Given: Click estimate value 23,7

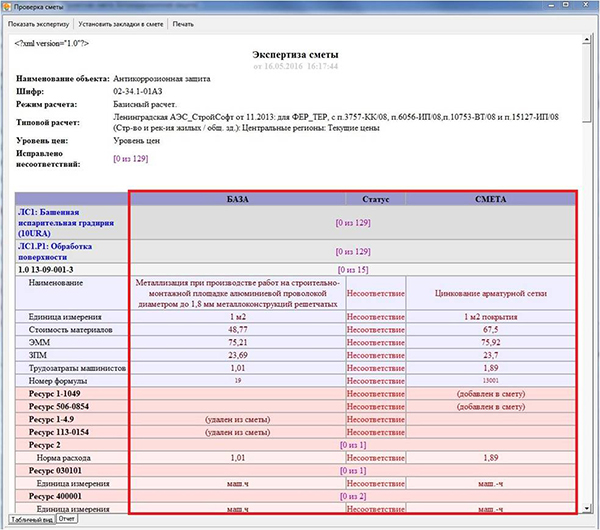Looking at the screenshot, I should (x=491, y=355).
